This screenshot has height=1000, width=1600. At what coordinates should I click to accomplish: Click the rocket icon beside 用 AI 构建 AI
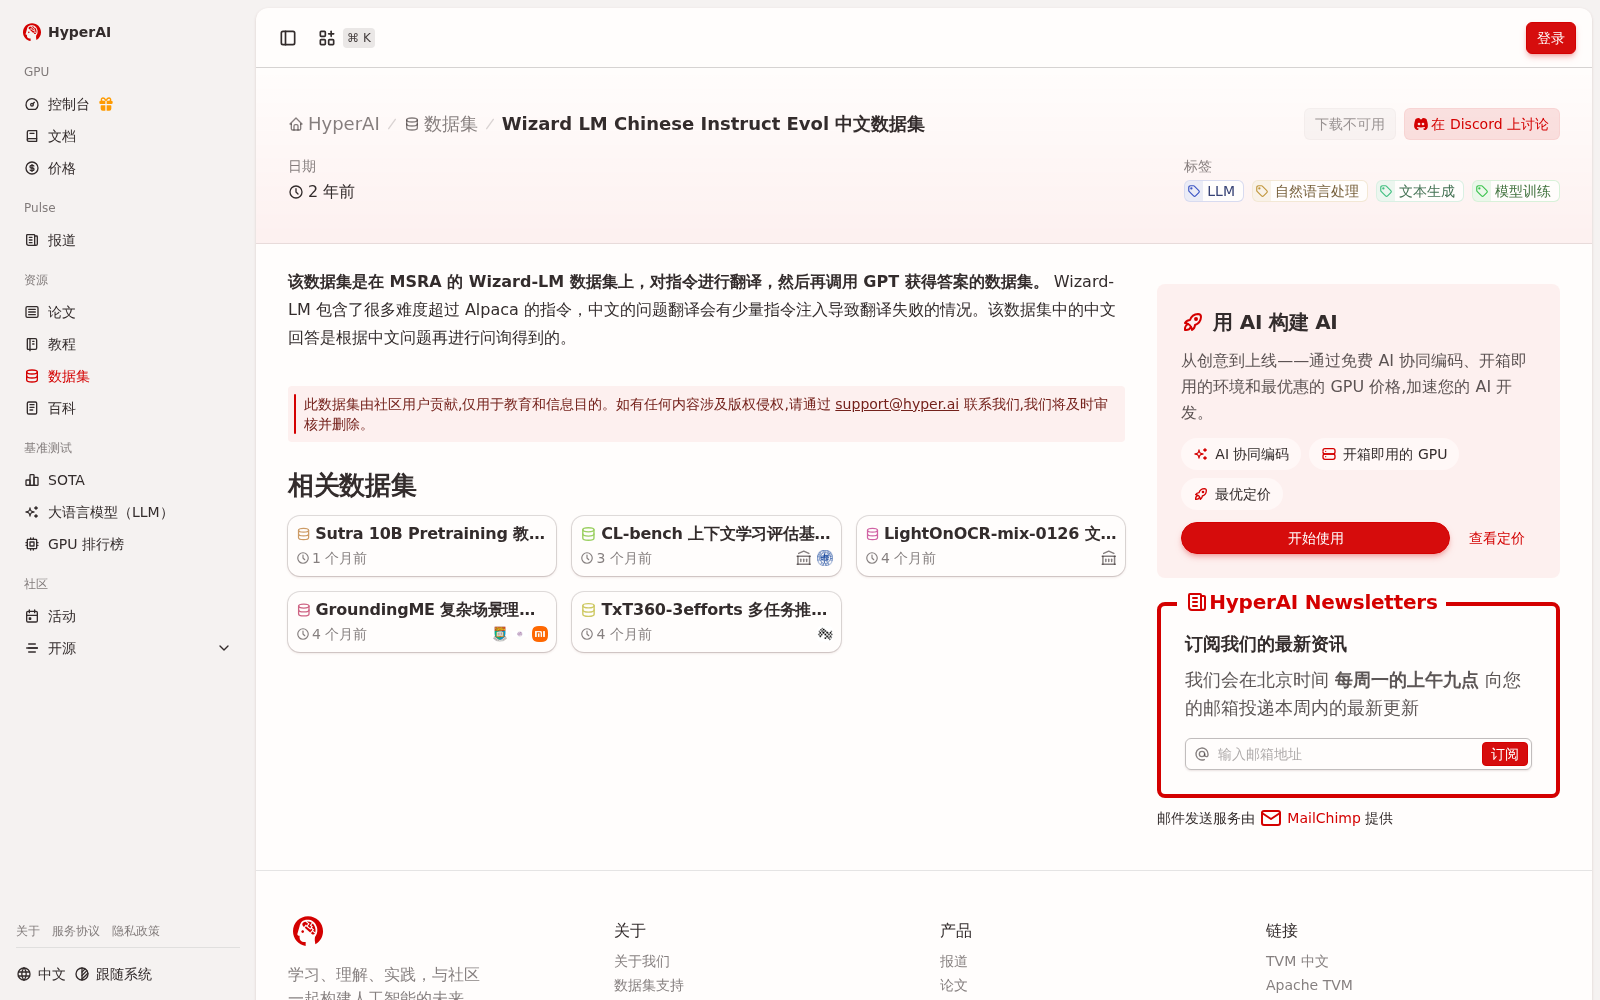click(1193, 322)
